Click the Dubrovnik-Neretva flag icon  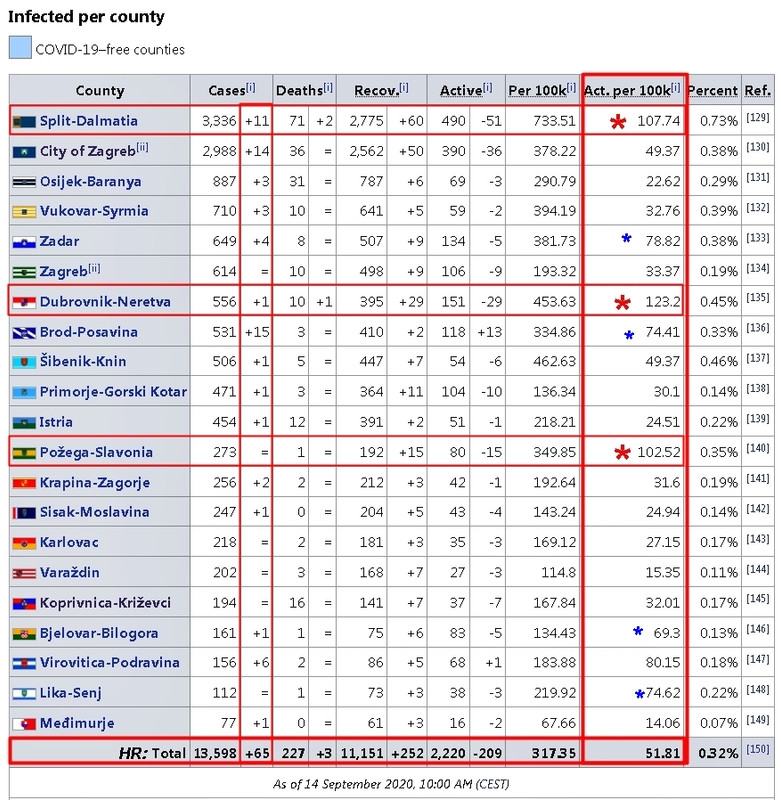[24, 303]
